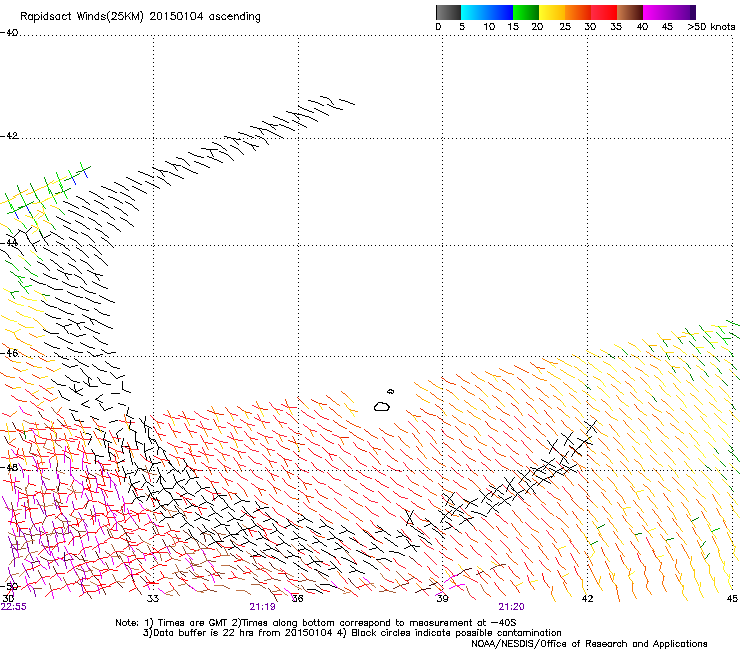The height and width of the screenshot is (650, 740).
Task: Click the '-50' latitude label
Action: click(x=9, y=586)
